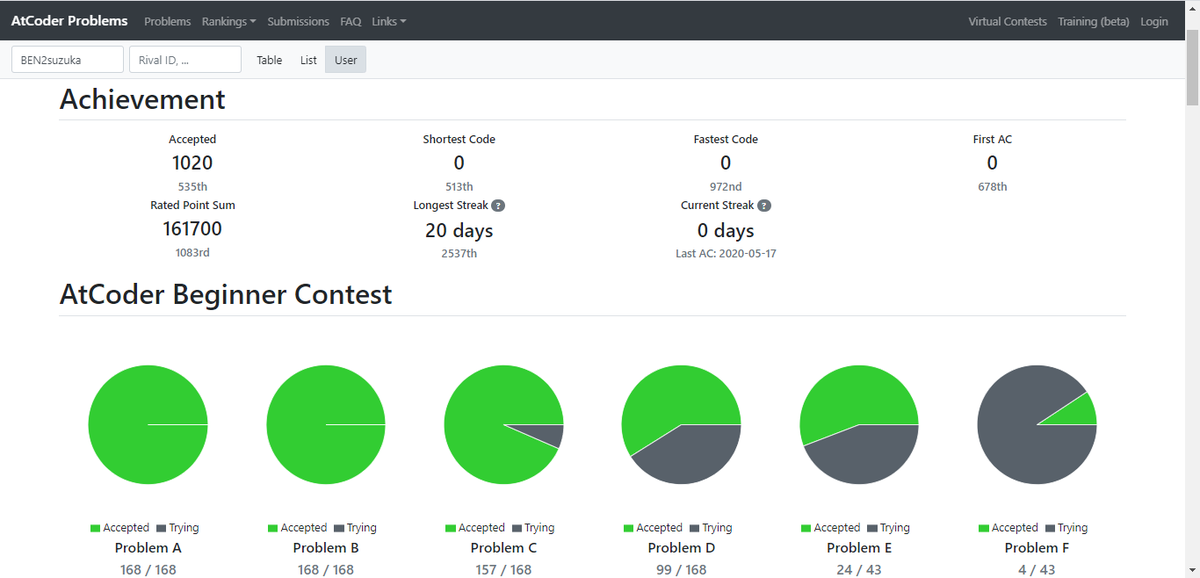Toggle Trying legend for Problem D chart

tap(710, 528)
